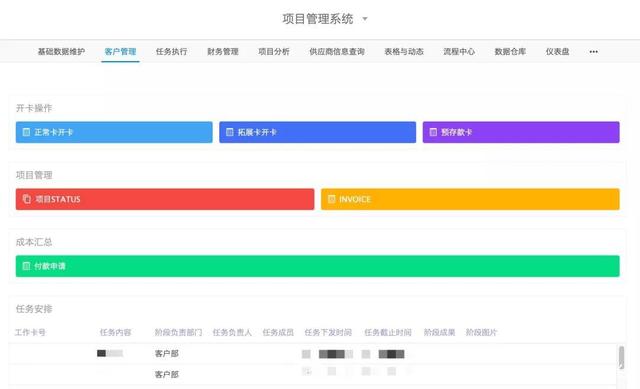Click the copy icon on 项目STATUS
Image resolution: width=640 pixels, height=389 pixels.
coord(27,199)
